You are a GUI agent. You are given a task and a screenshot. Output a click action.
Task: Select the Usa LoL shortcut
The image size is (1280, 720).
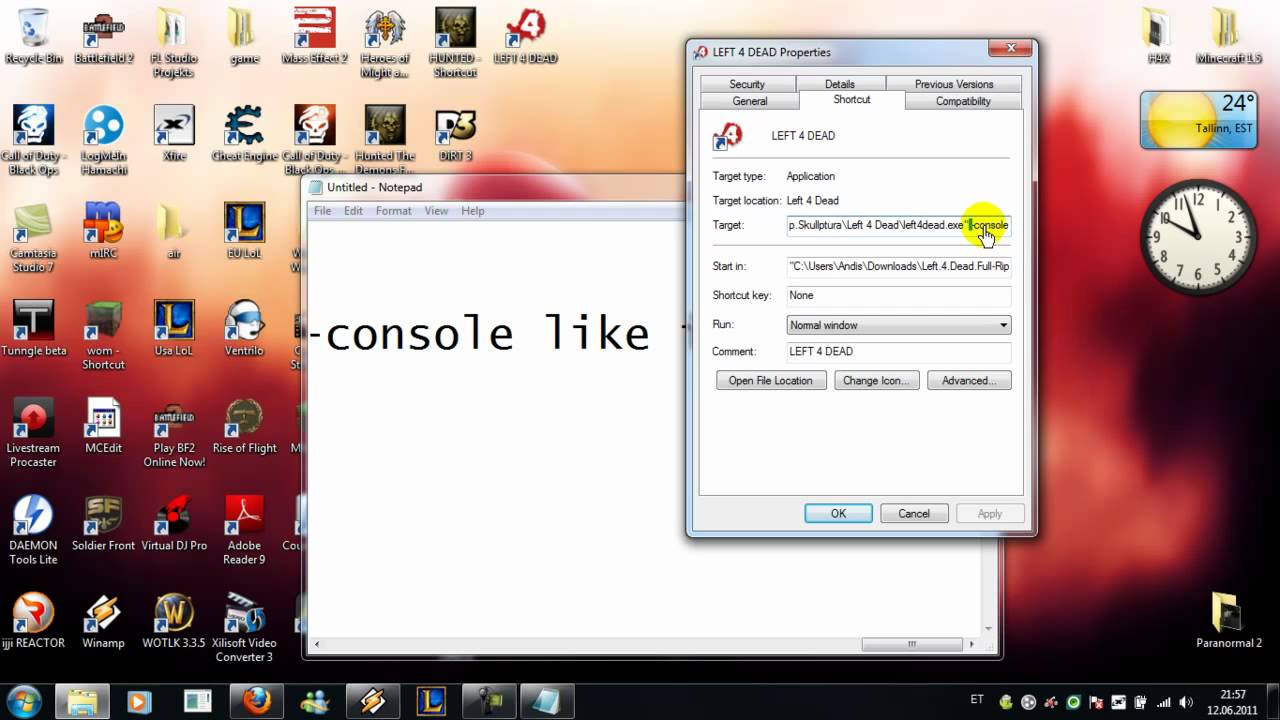(x=173, y=329)
